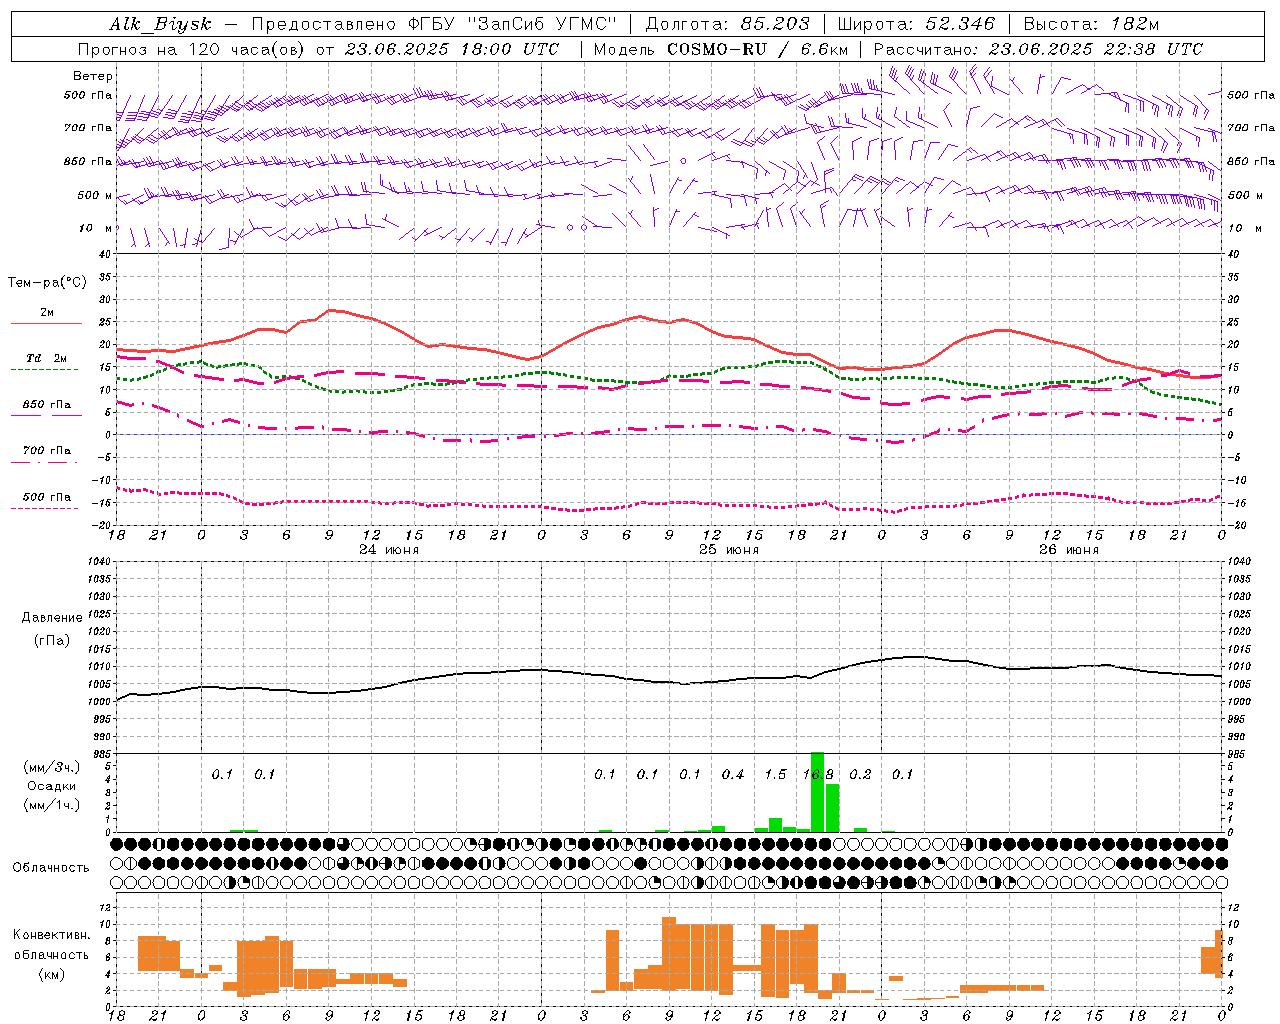
Task: Select the "Td 2м" dew point legend entry
Action: pyautogui.click(x=47, y=358)
